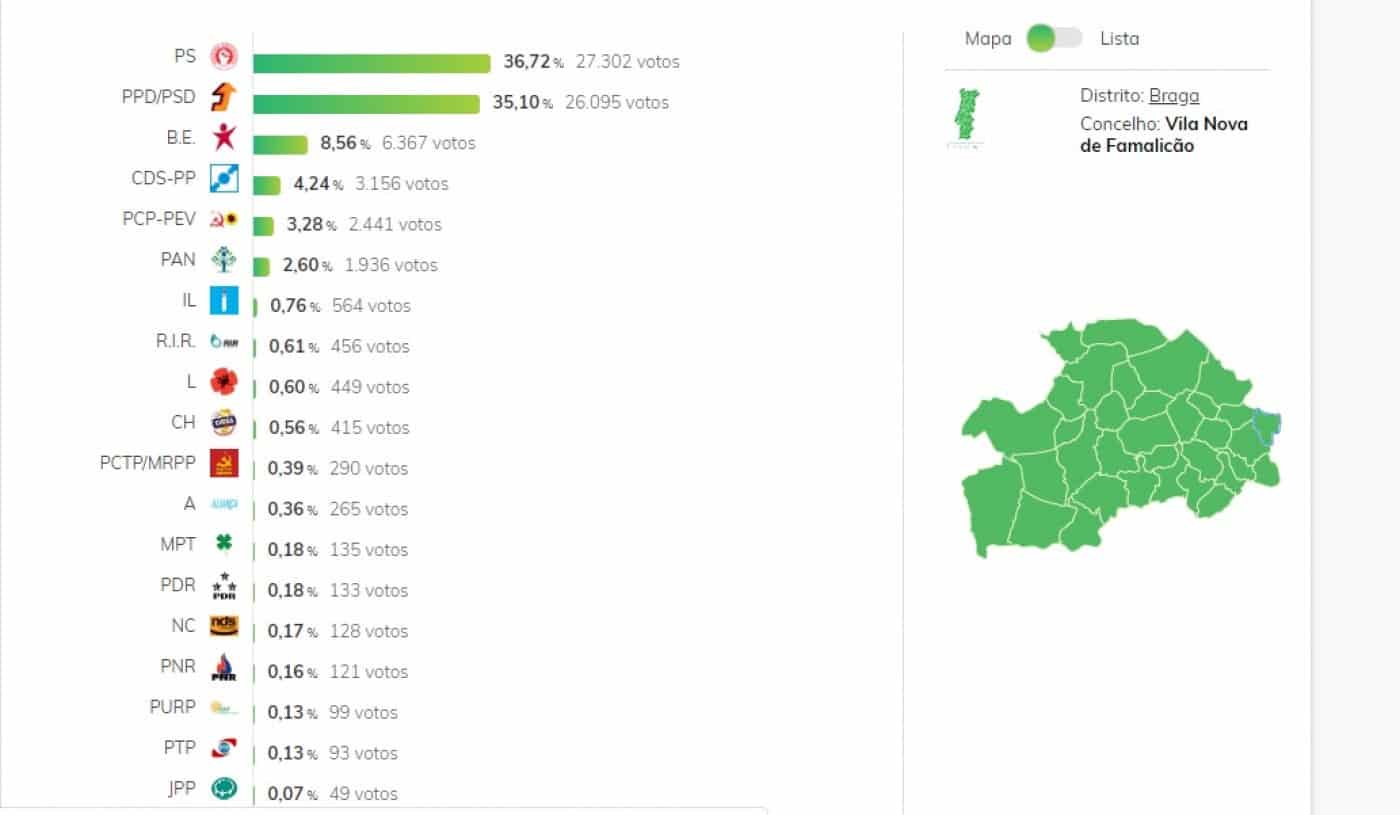Select the JPP green circular logo

point(224,788)
